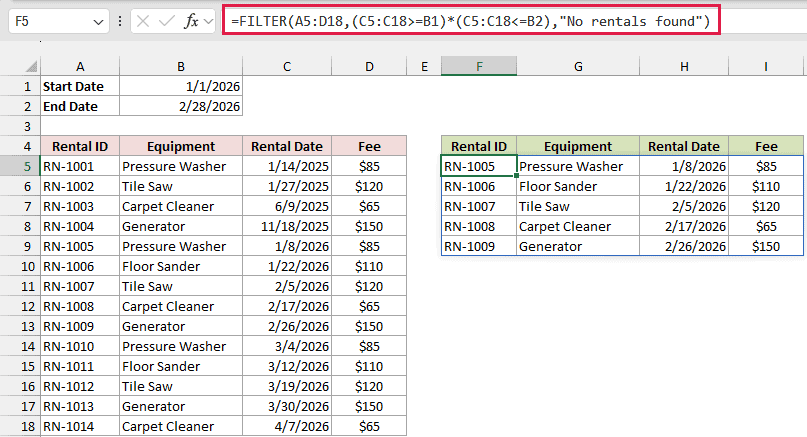This screenshot has width=807, height=437.
Task: Click pink Fee header in column D
Action: [x=369, y=146]
